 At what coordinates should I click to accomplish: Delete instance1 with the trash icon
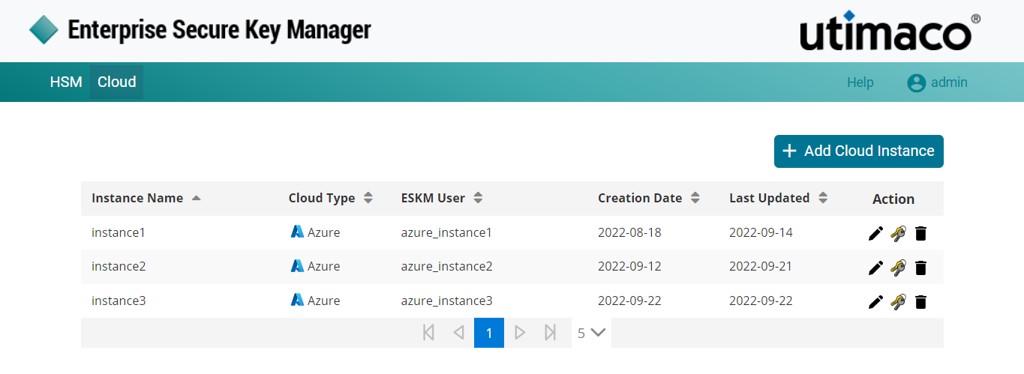pyautogui.click(x=921, y=233)
